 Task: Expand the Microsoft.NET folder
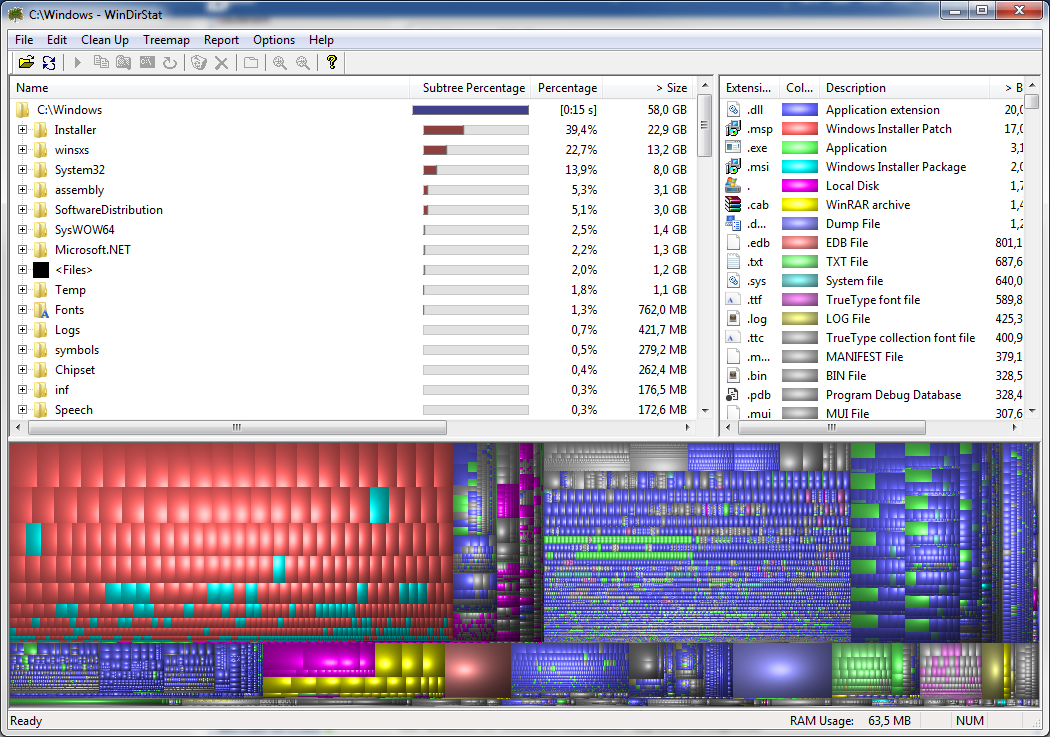click(23, 250)
